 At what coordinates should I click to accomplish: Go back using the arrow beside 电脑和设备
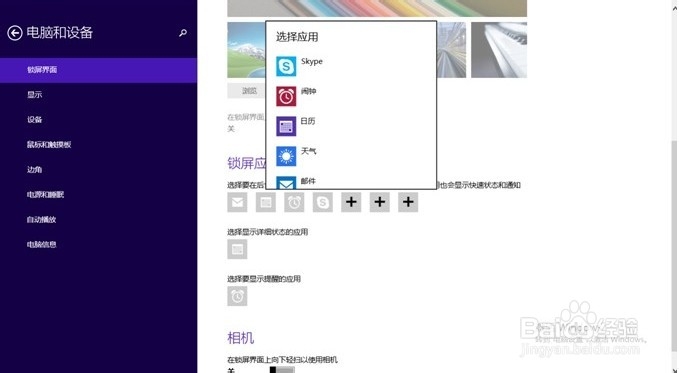point(15,33)
